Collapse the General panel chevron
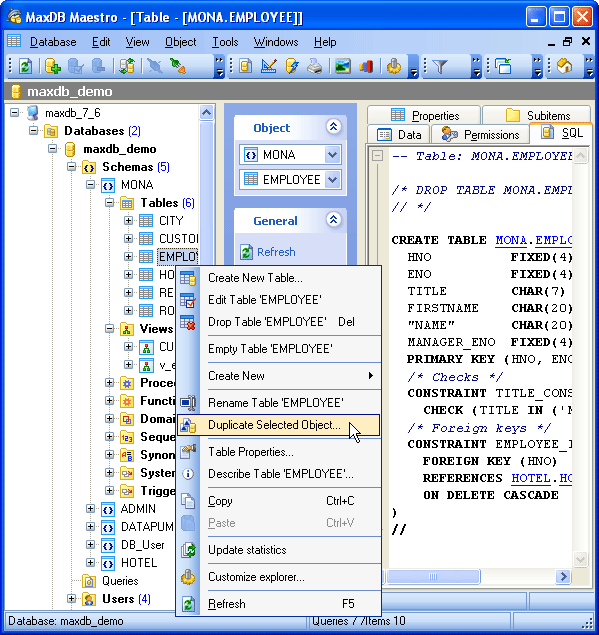The height and width of the screenshot is (635, 599). [333, 220]
